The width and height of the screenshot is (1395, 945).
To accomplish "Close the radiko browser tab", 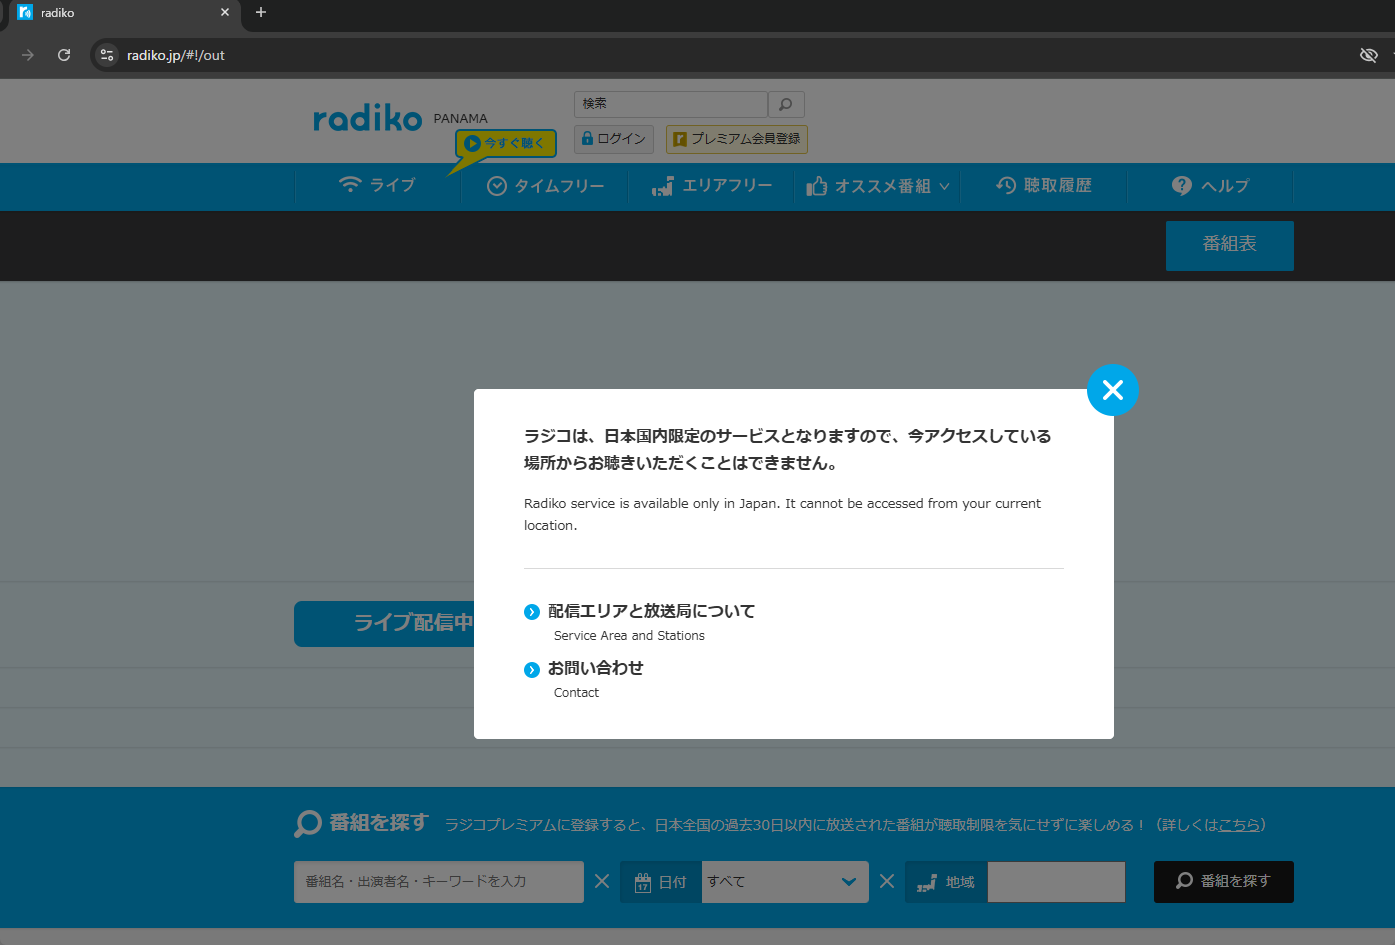I will click(x=225, y=12).
